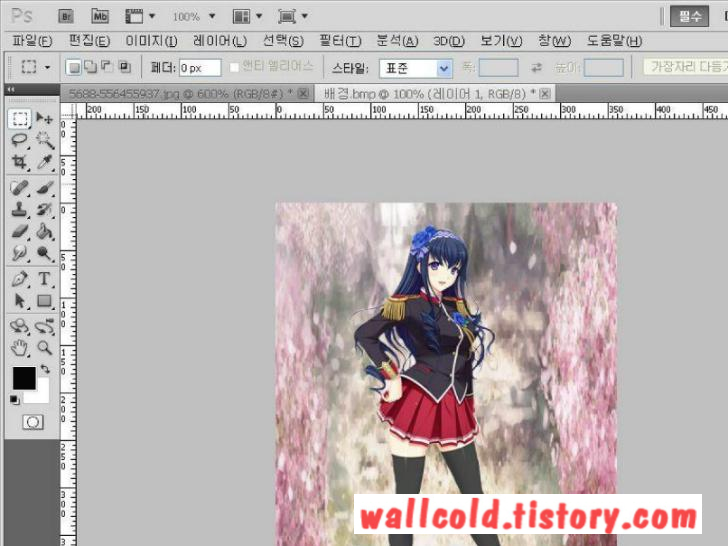Image resolution: width=728 pixels, height=546 pixels.
Task: Open the tool preset picker arrow
Action: 47,68
